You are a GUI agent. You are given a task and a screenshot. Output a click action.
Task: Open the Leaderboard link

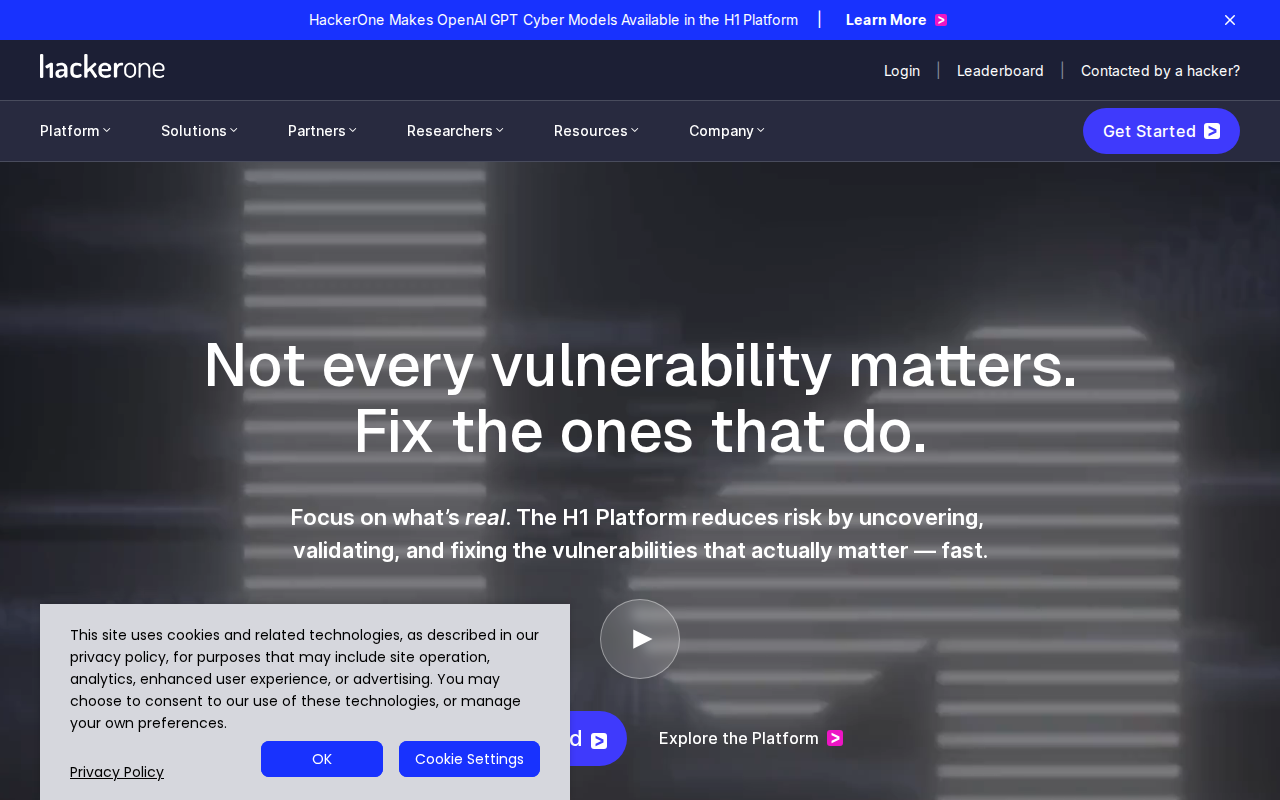(1000, 70)
